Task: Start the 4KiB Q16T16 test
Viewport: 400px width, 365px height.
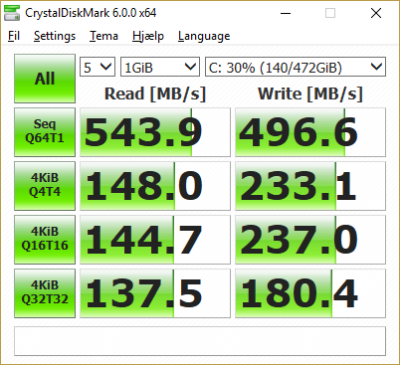Action: (x=45, y=239)
